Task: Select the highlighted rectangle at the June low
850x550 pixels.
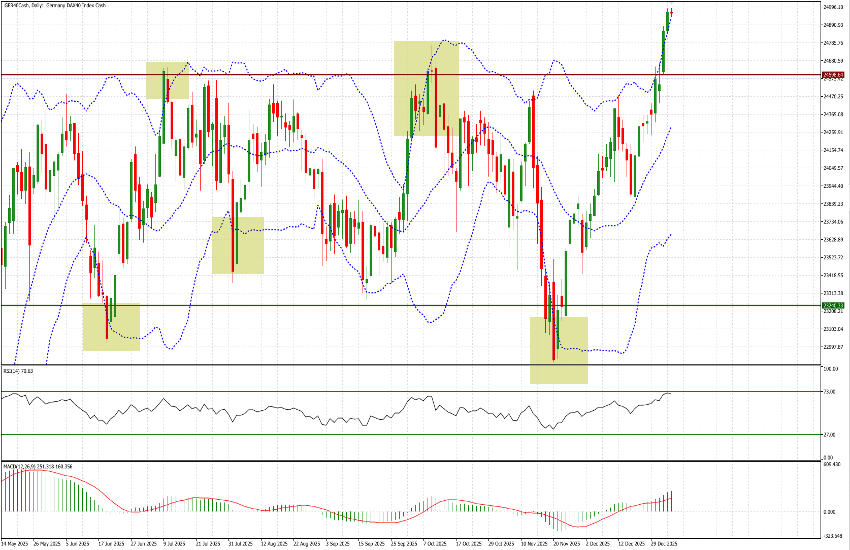Action: coord(110,327)
